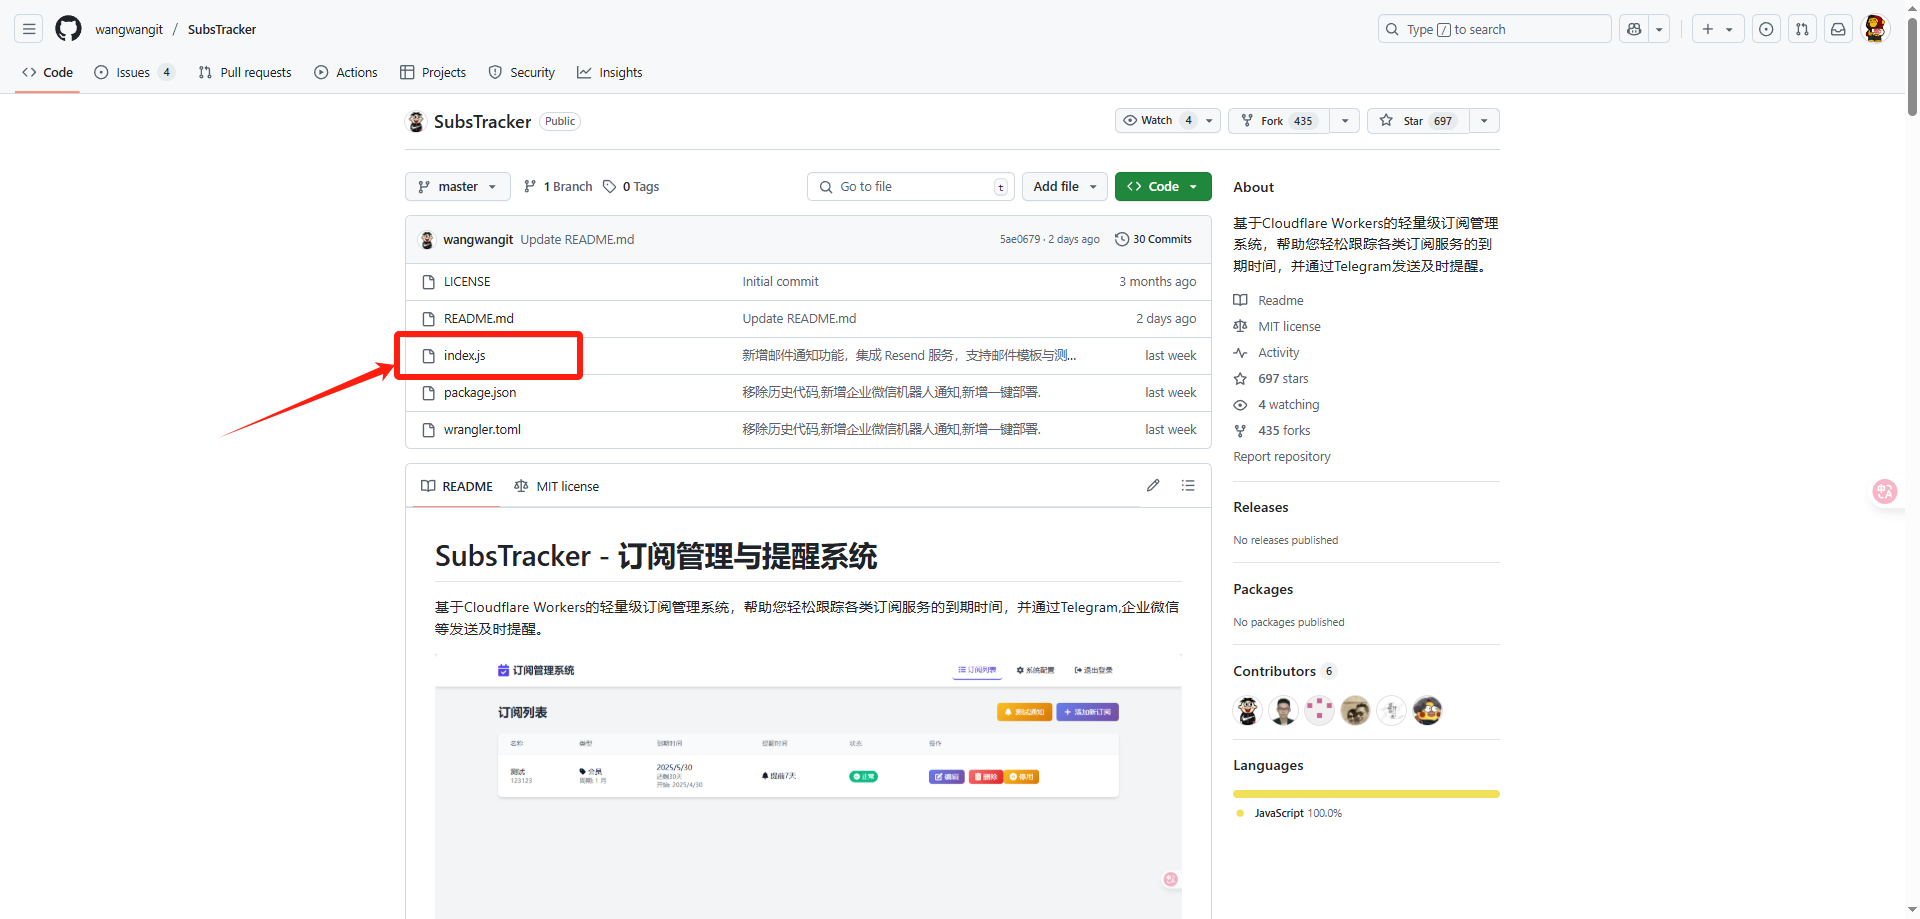Image resolution: width=1920 pixels, height=919 pixels.
Task: Open the hamburger navigation menu
Action: click(x=29, y=29)
